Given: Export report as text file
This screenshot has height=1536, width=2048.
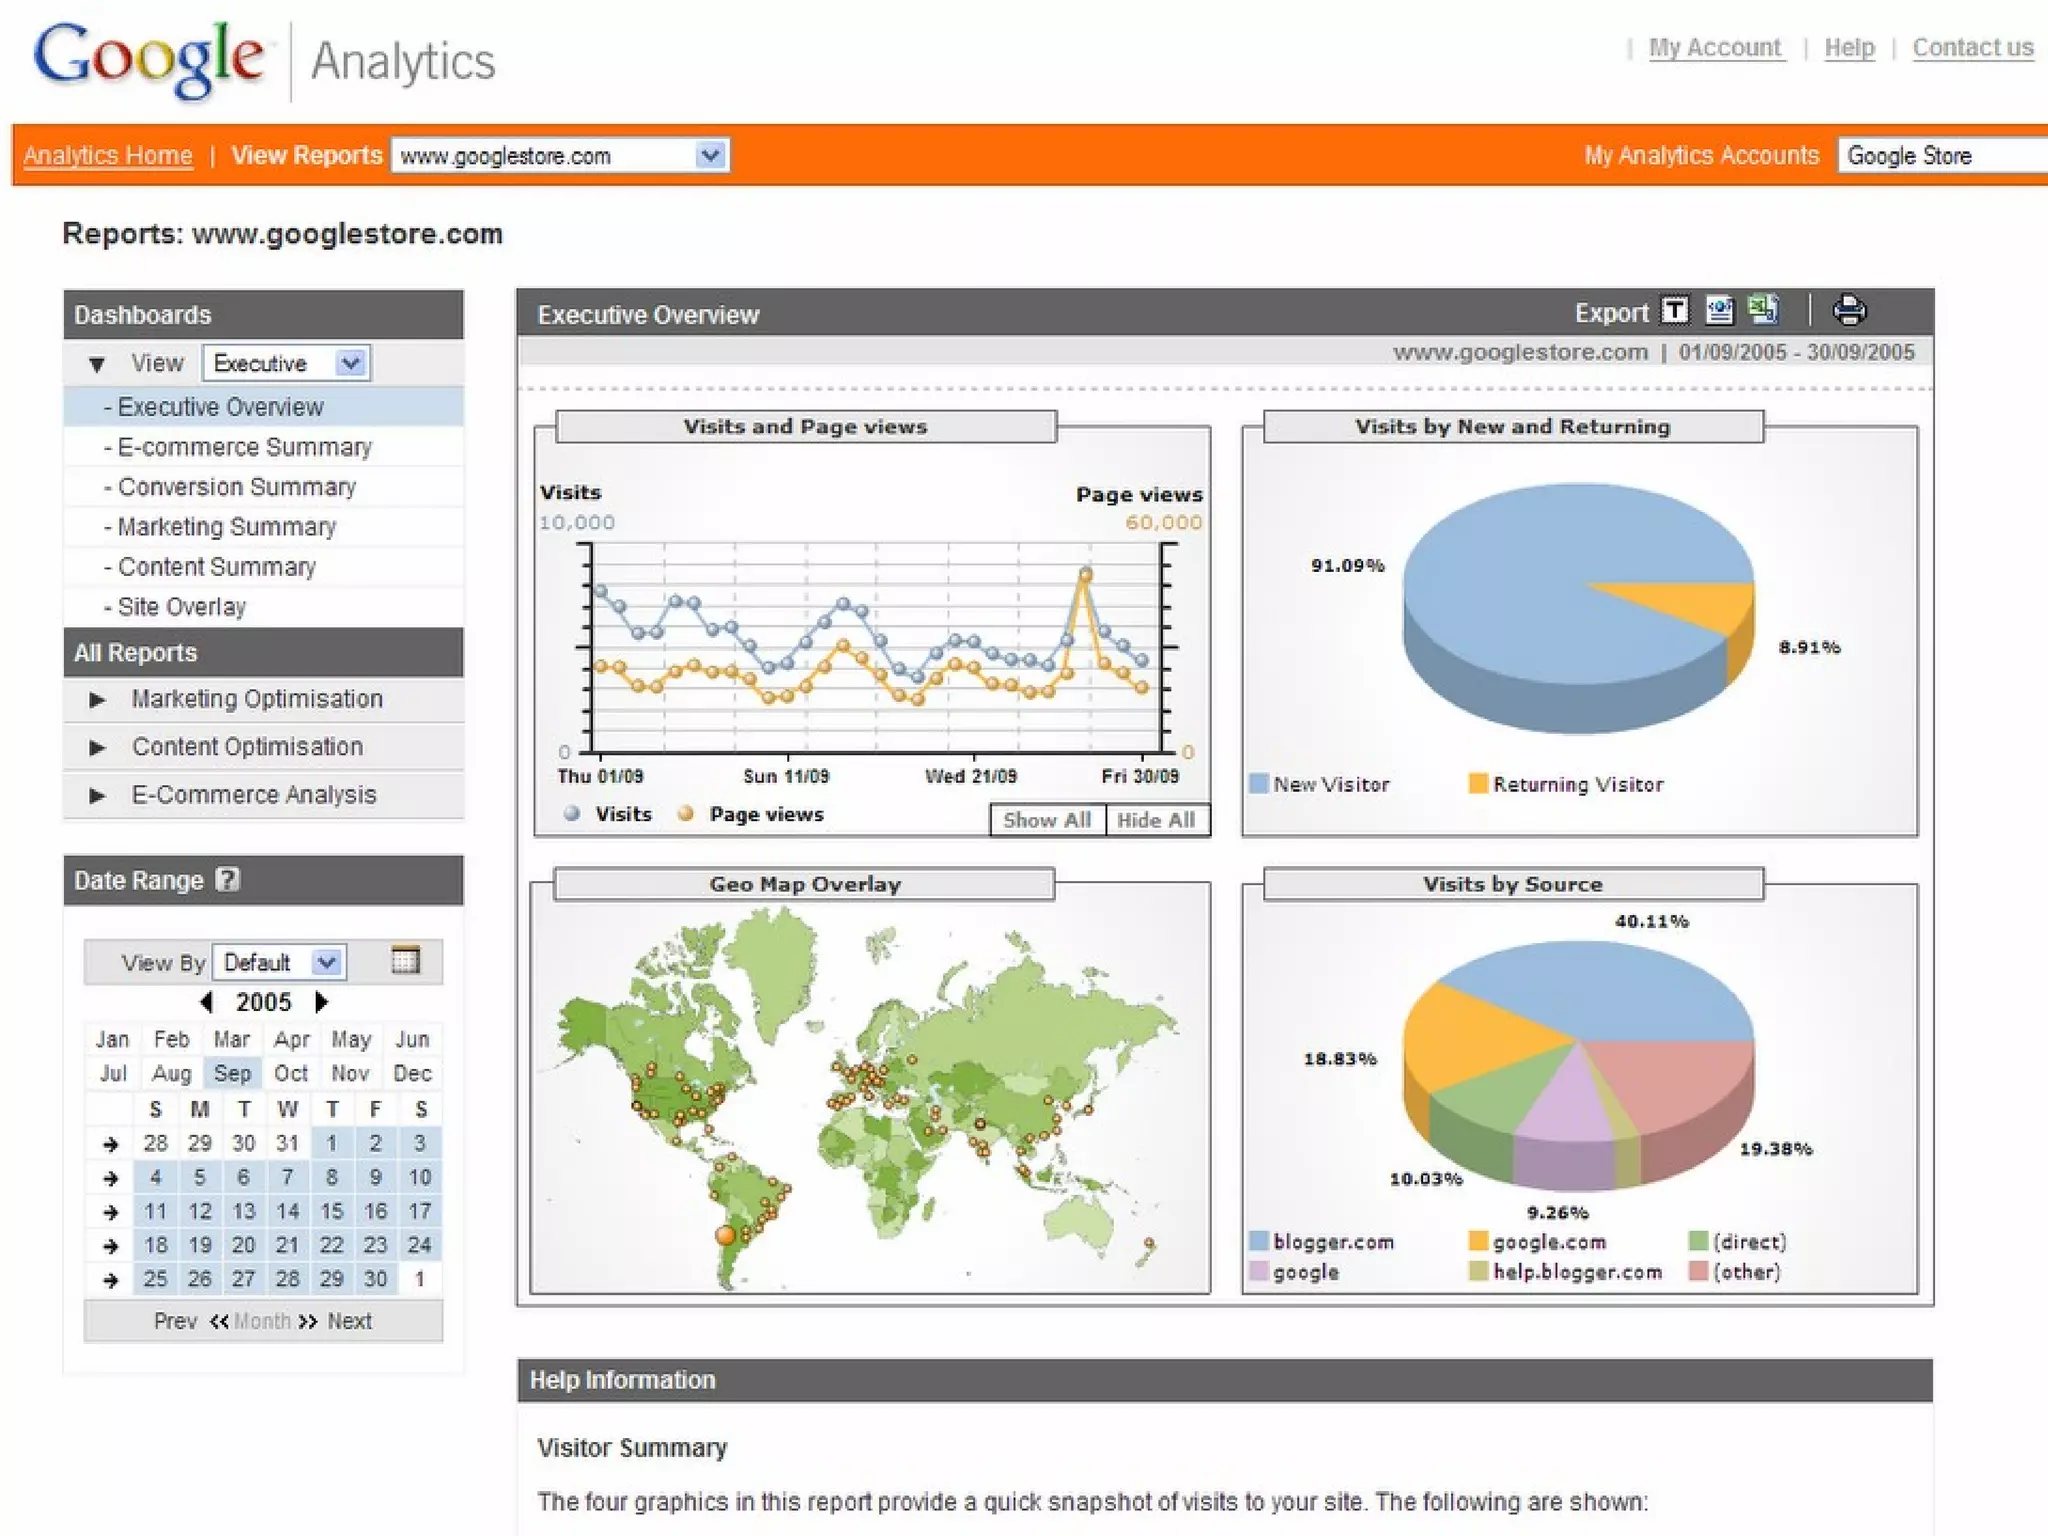Looking at the screenshot, I should tap(1675, 311).
